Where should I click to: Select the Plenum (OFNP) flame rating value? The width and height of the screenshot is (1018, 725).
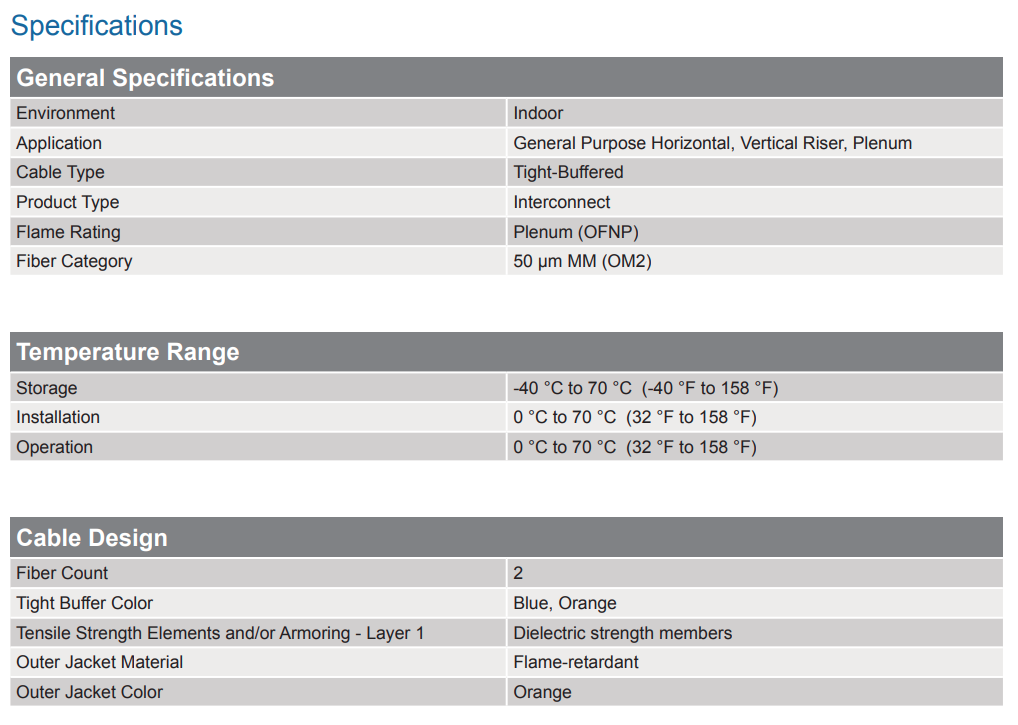coord(576,232)
